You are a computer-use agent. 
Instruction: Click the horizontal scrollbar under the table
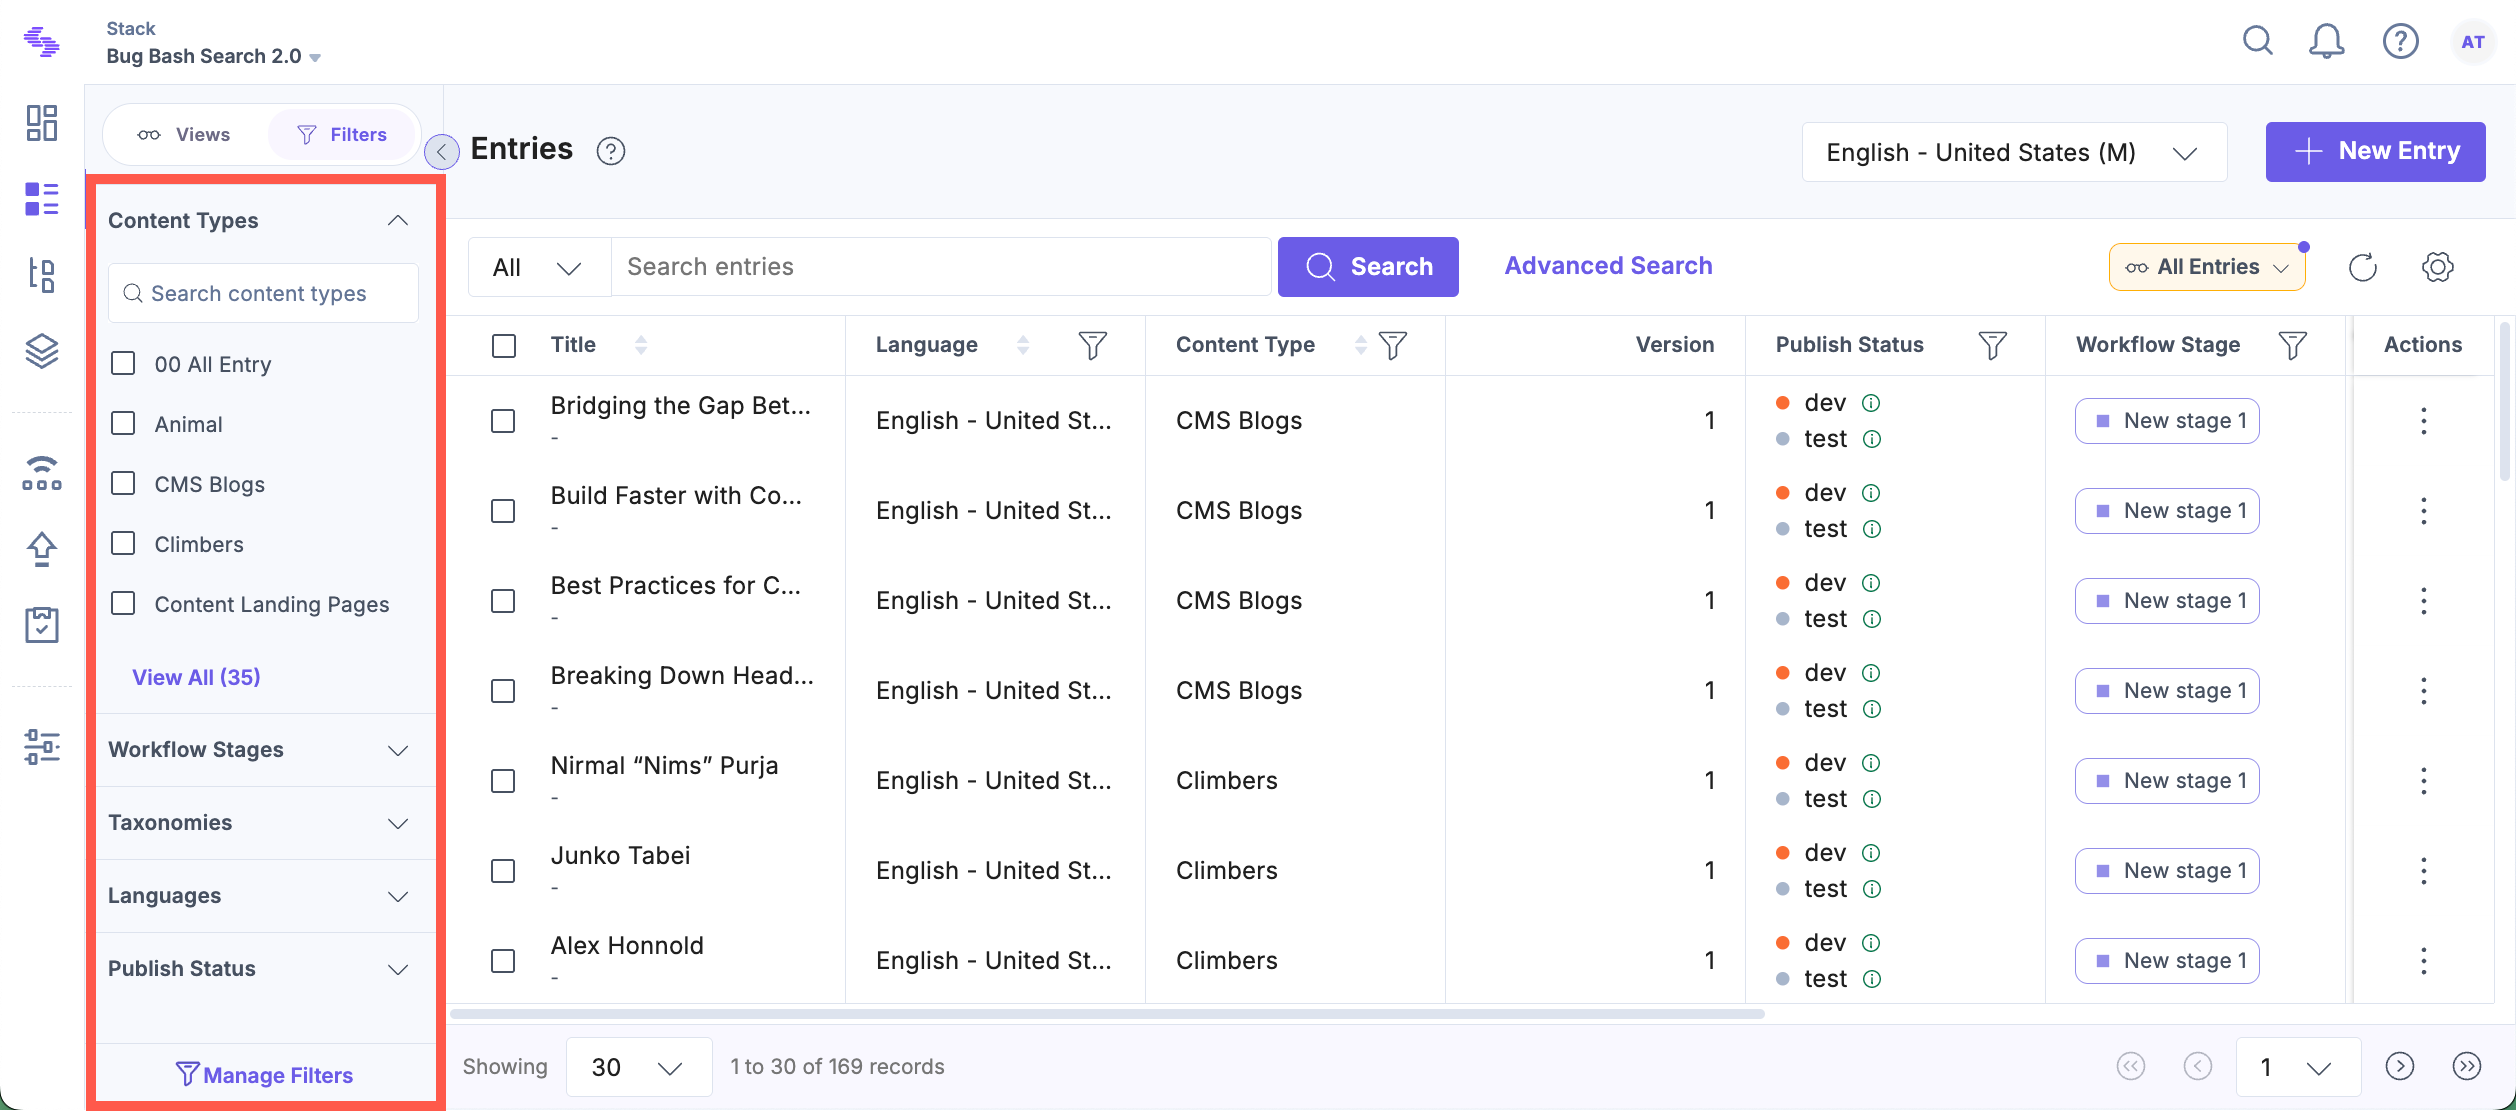tap(1107, 1014)
